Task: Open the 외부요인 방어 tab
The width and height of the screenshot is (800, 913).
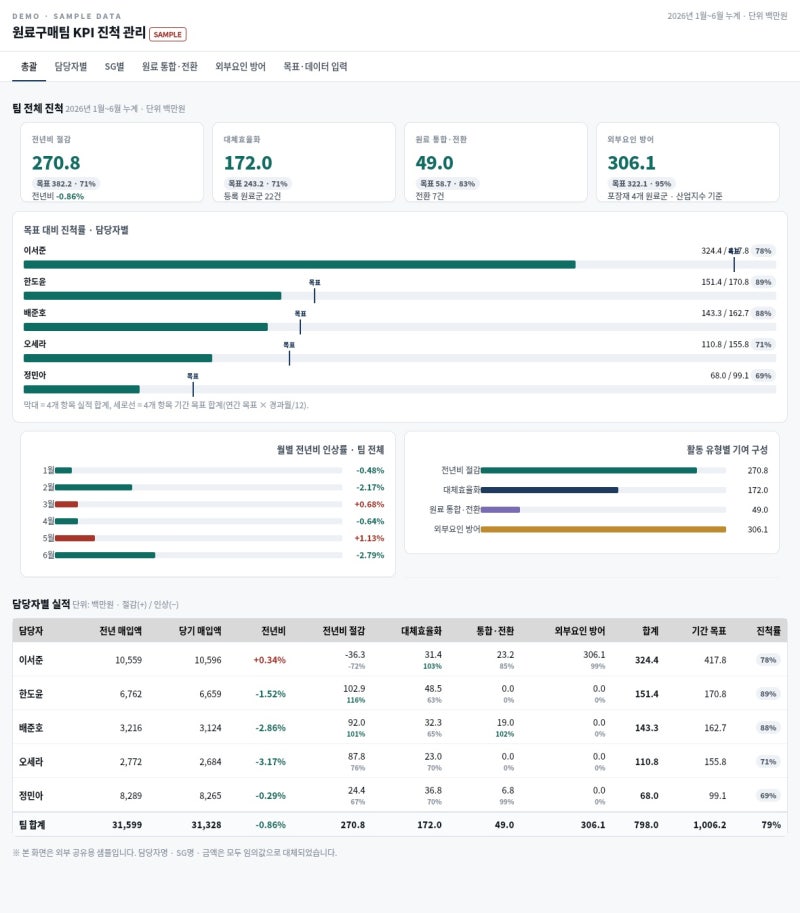Action: [240, 66]
